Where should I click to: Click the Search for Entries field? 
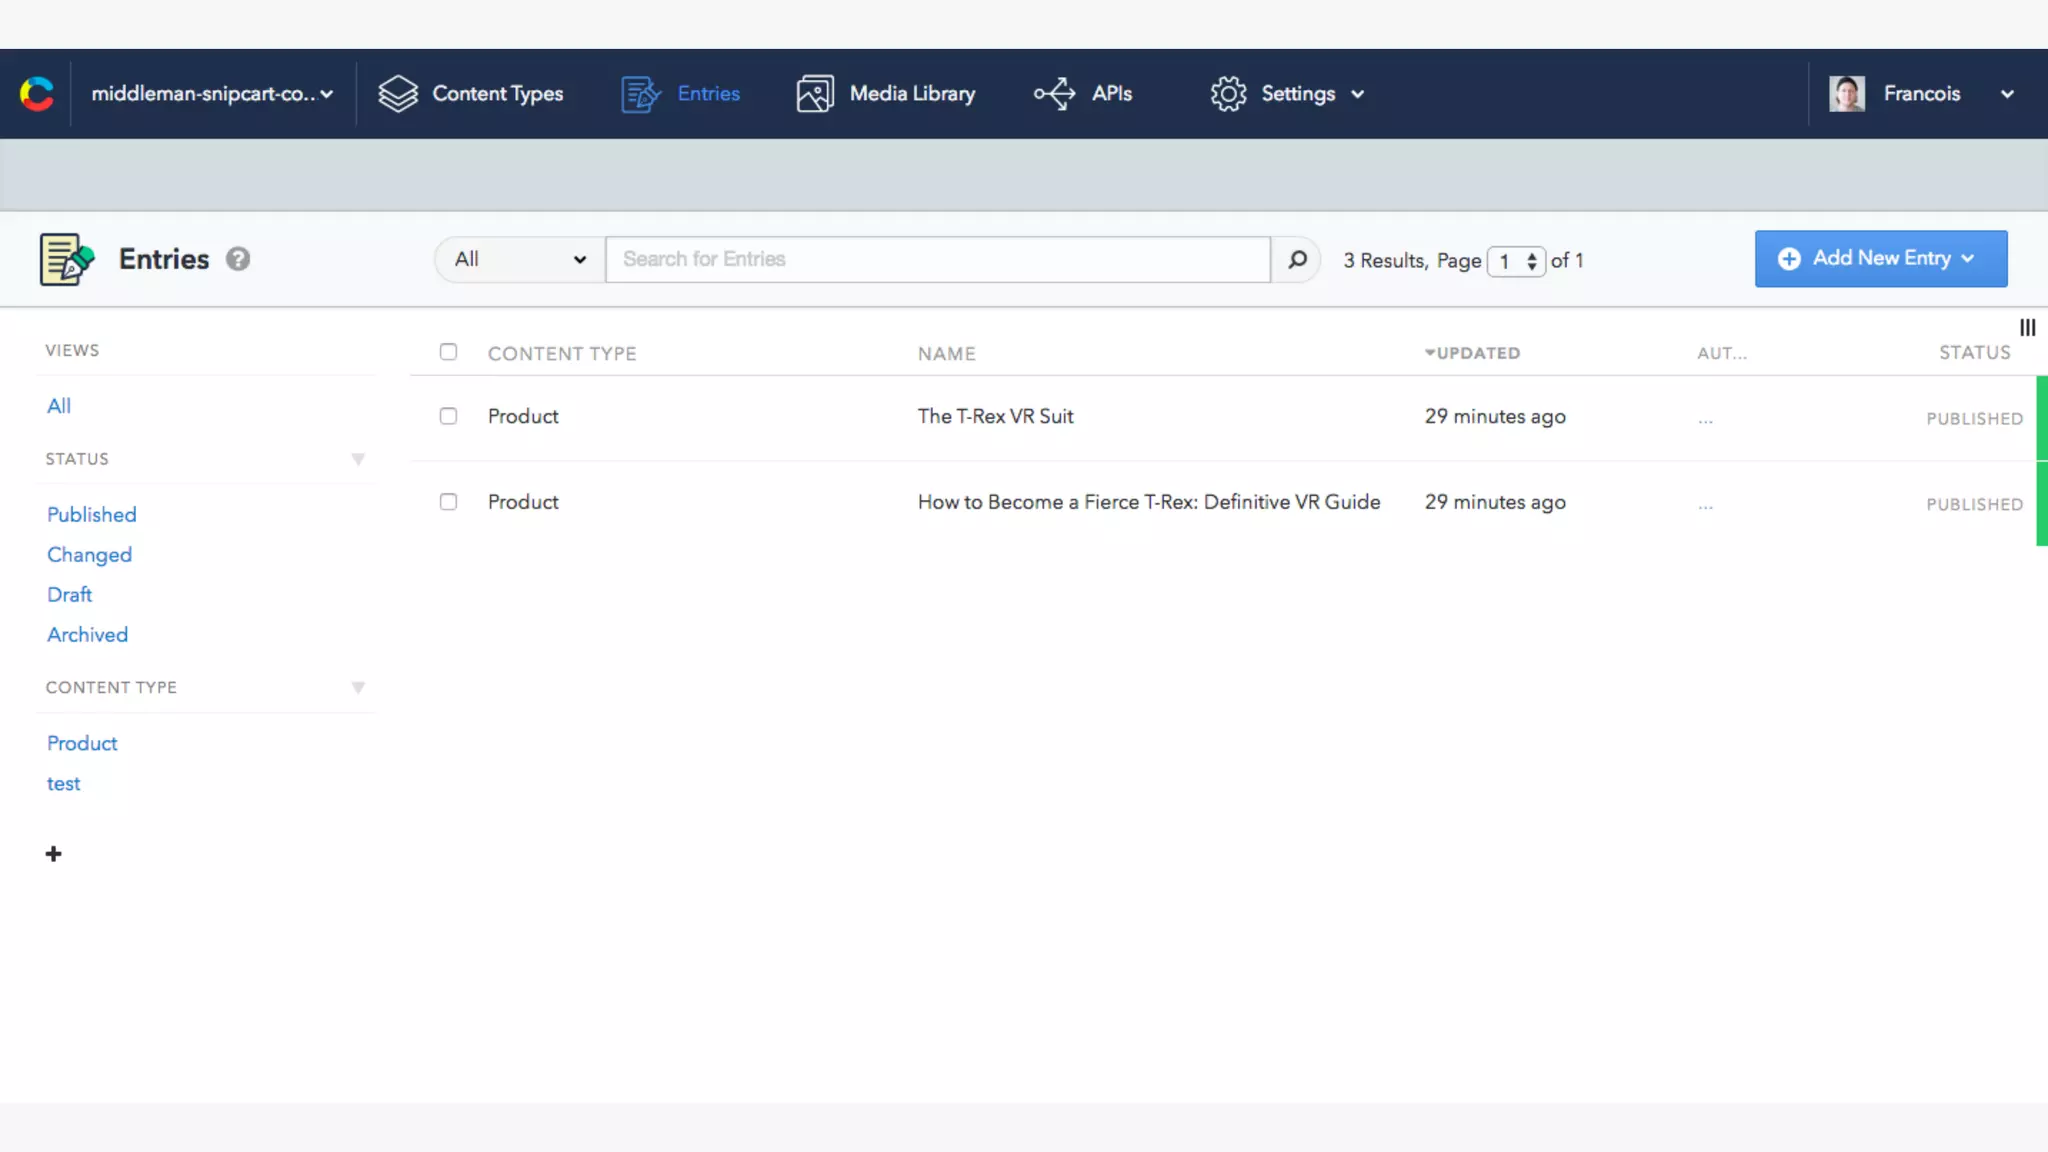(937, 260)
